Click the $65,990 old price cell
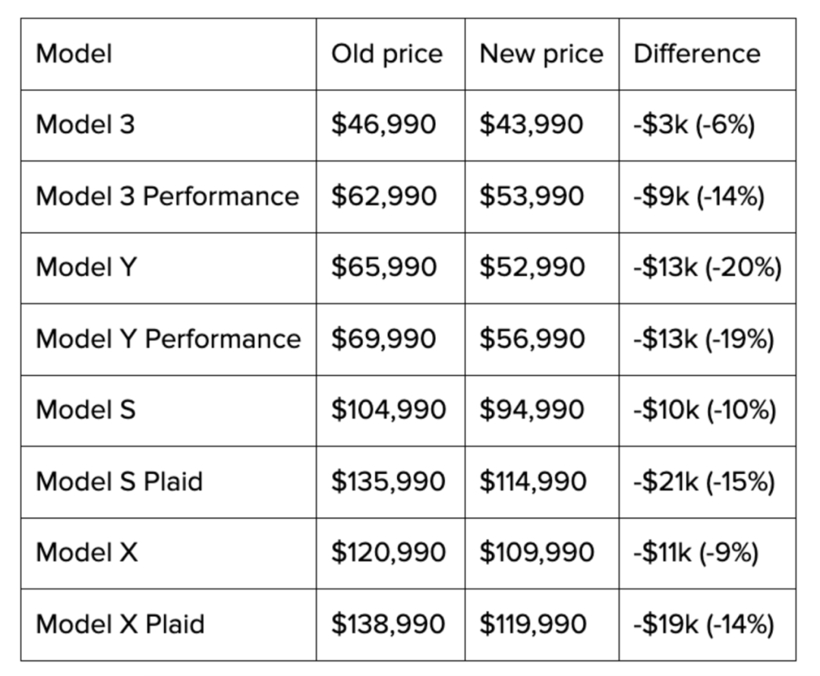Viewport: 820px width, 676px height. (384, 267)
